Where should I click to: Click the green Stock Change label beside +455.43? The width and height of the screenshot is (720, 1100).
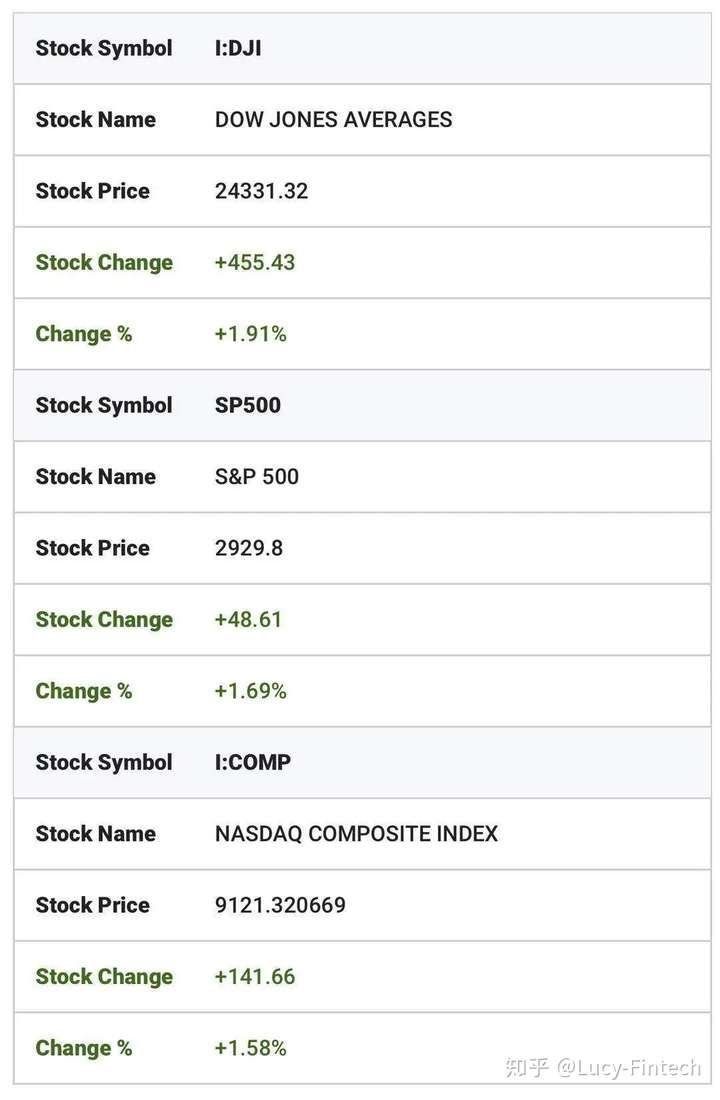(104, 262)
